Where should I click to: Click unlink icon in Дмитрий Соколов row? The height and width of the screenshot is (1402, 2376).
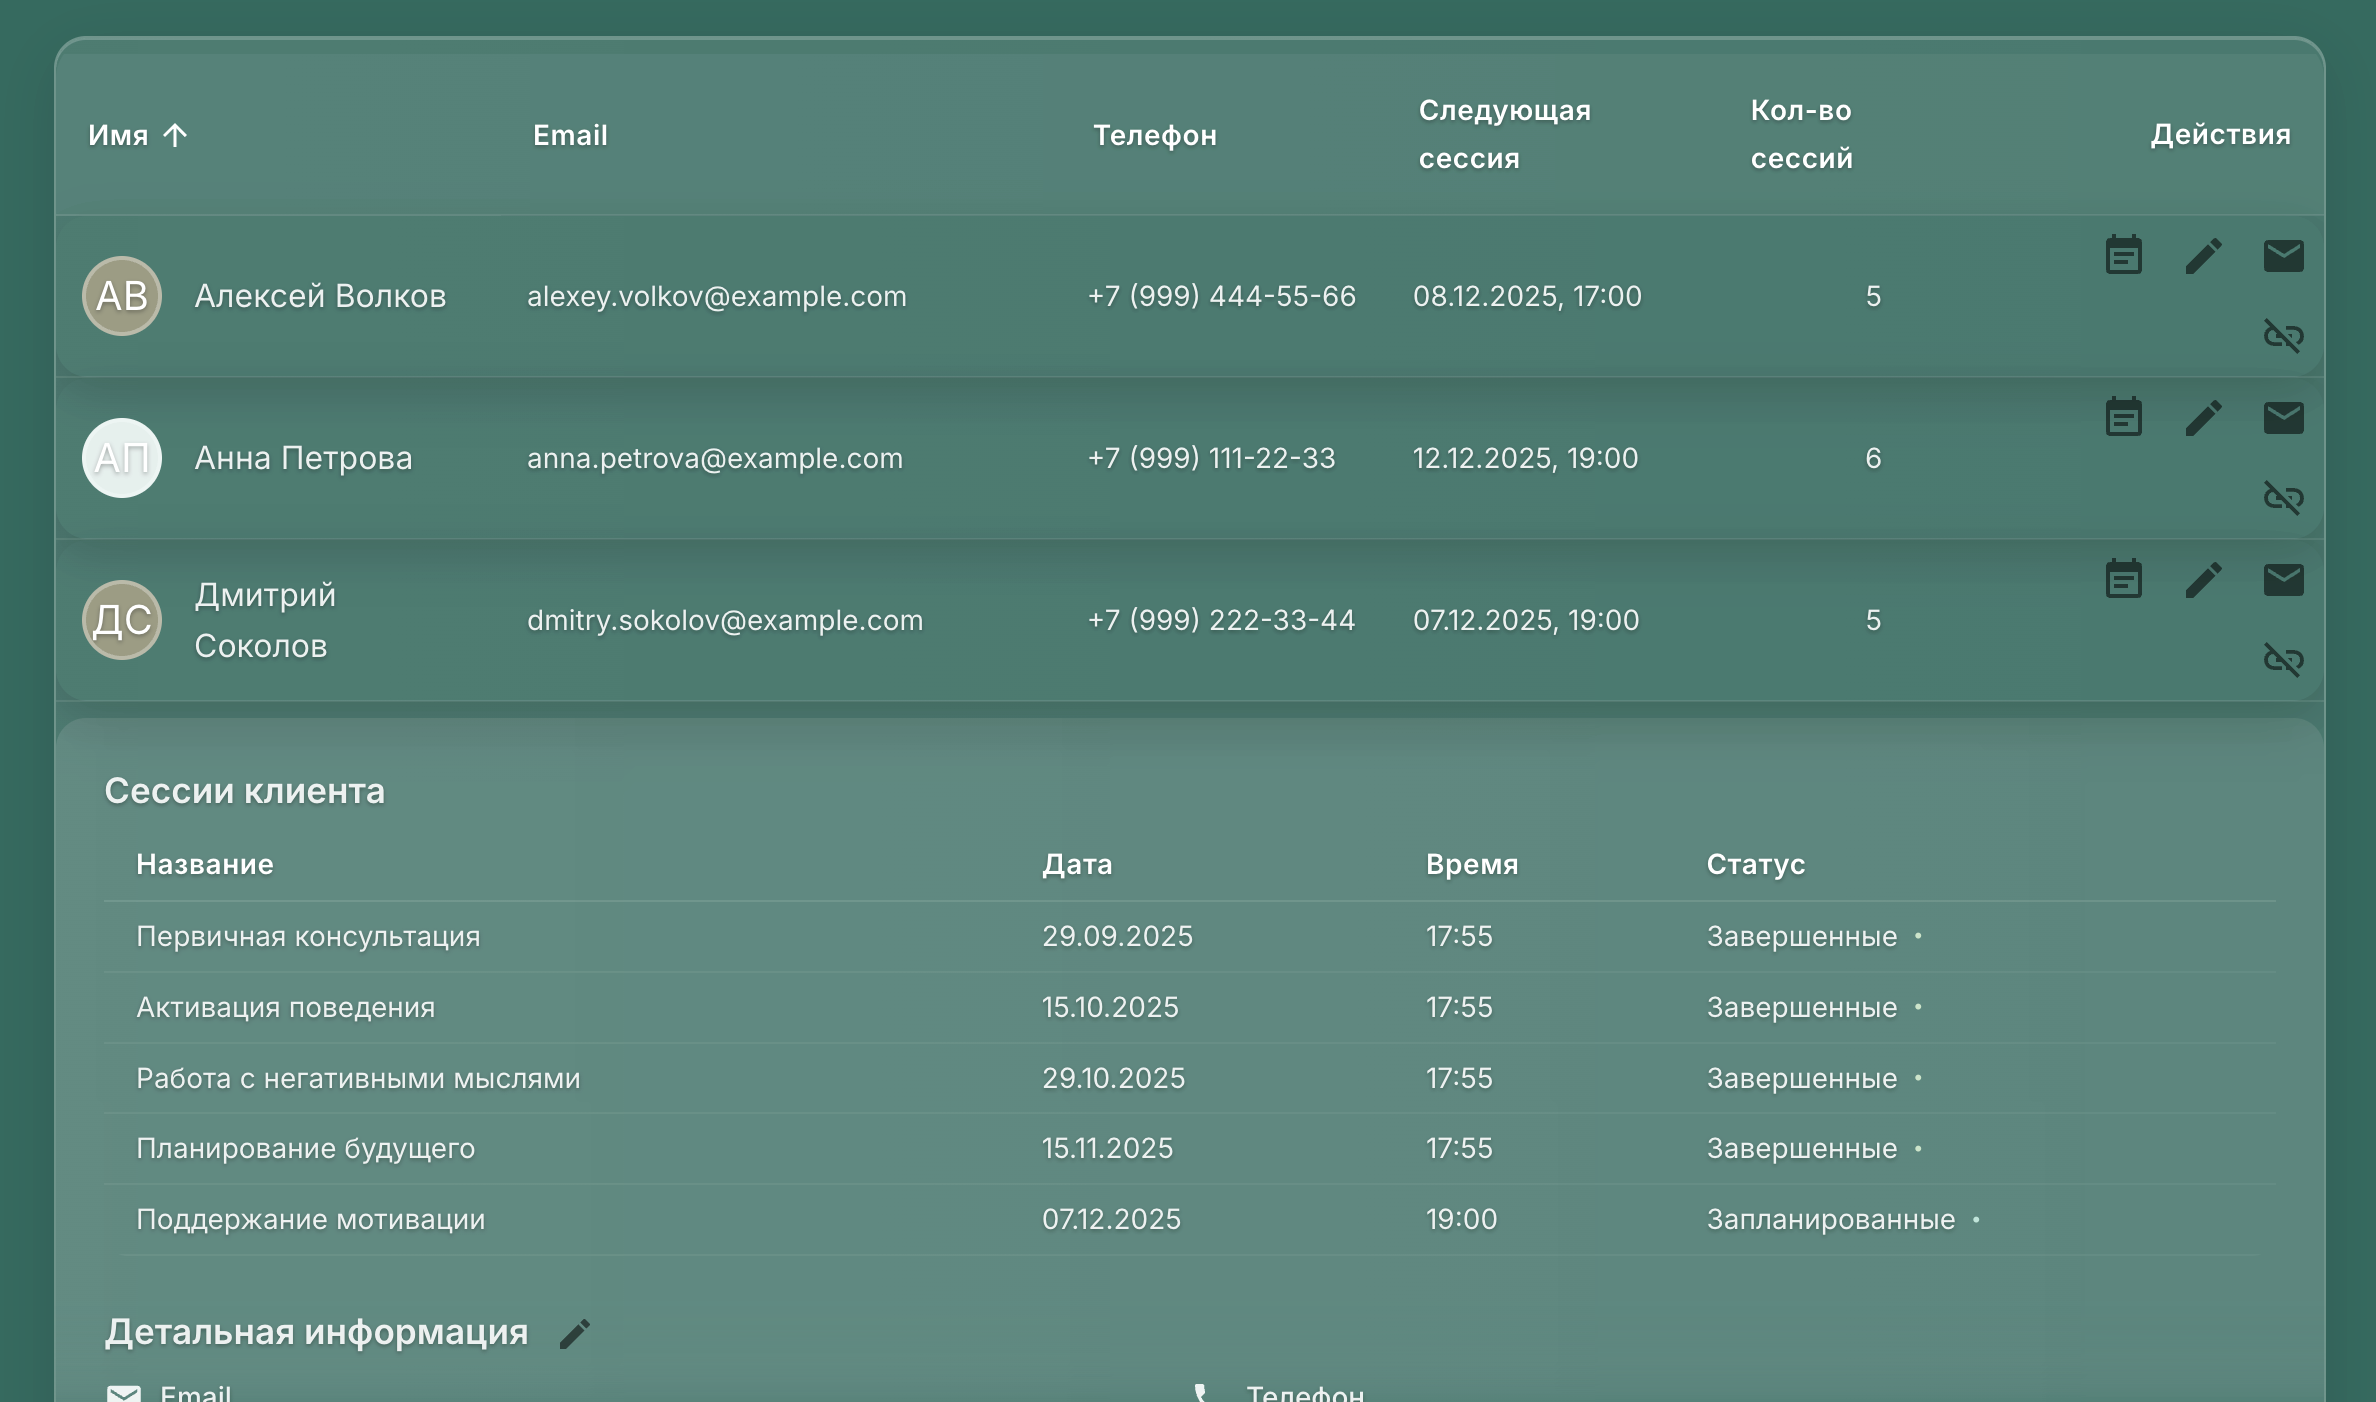tap(2283, 660)
